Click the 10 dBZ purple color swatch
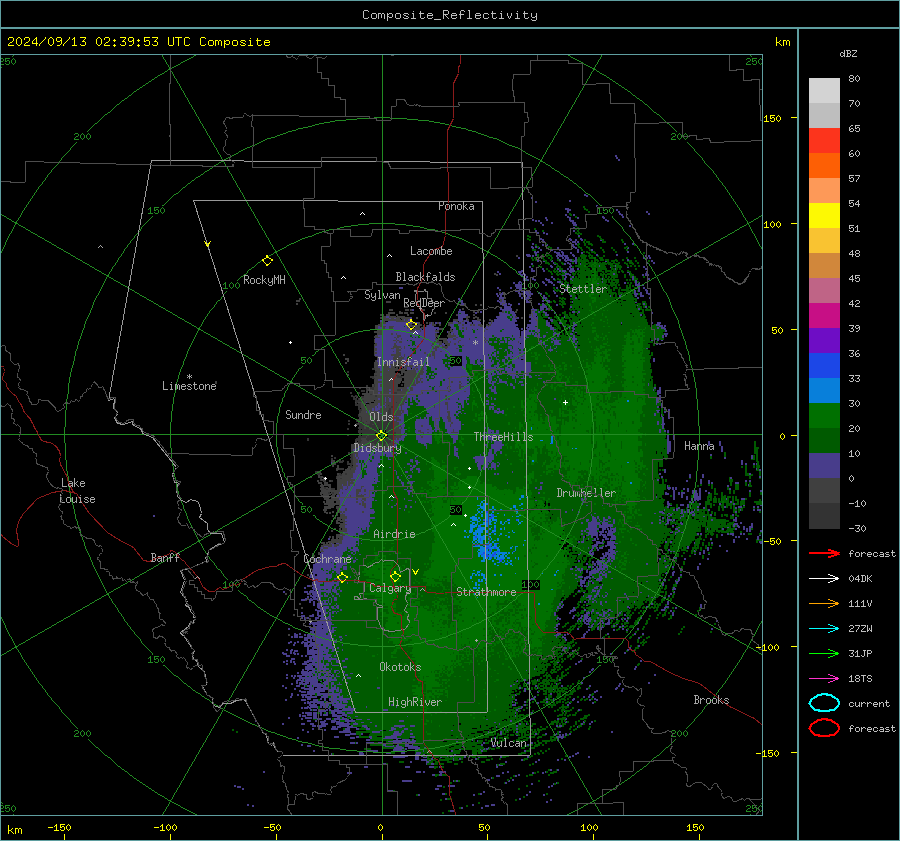This screenshot has height=841, width=900. 824,465
